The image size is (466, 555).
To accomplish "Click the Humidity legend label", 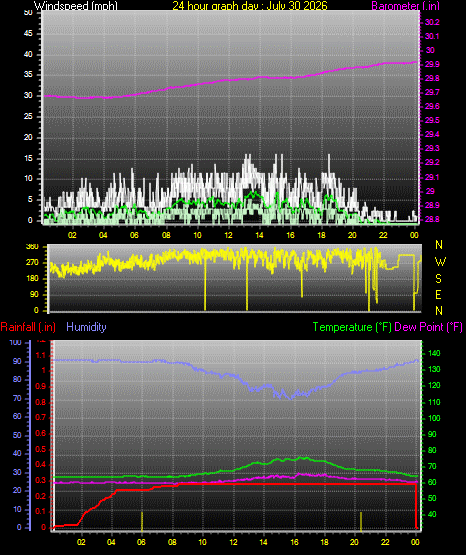I will pyautogui.click(x=86, y=327).
